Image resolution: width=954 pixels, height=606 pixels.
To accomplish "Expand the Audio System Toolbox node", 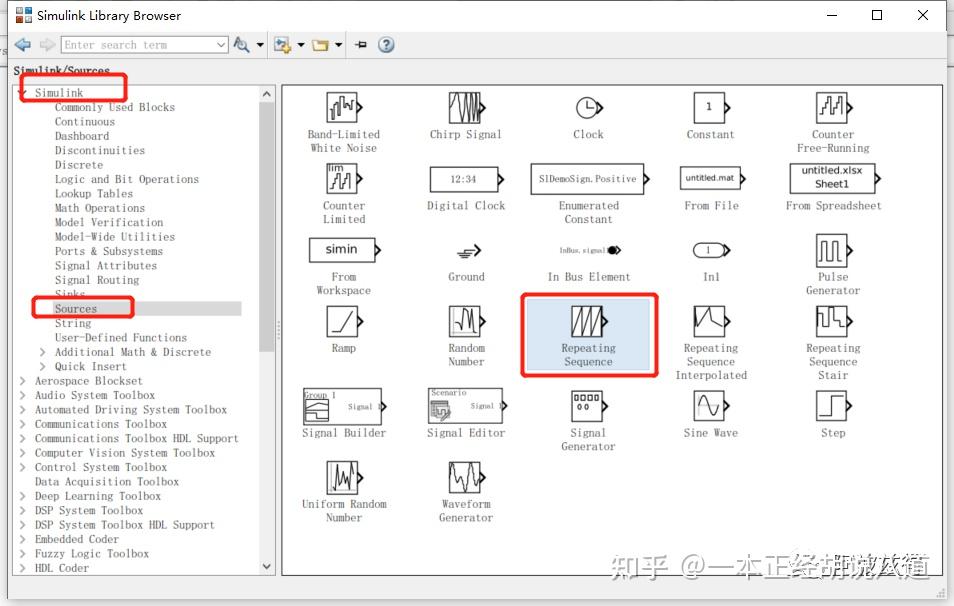I will point(23,395).
